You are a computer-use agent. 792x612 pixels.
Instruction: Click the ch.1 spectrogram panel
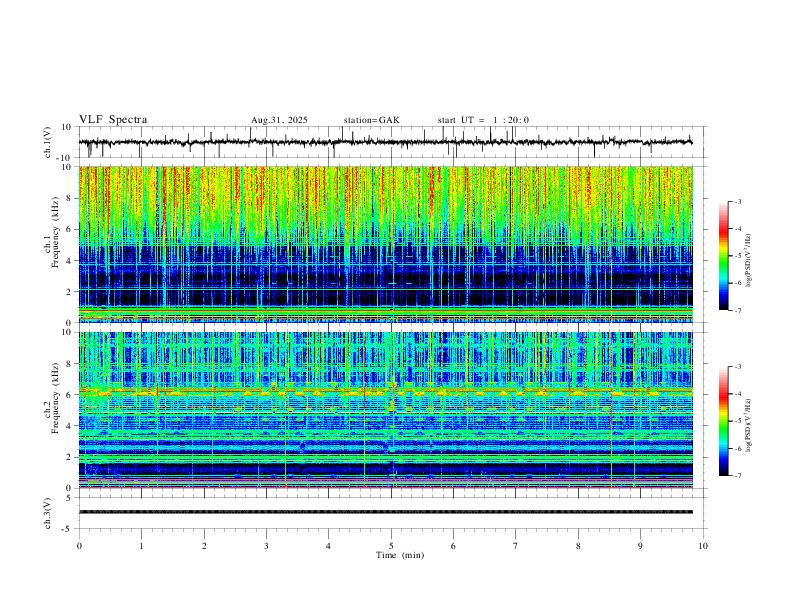[386, 244]
